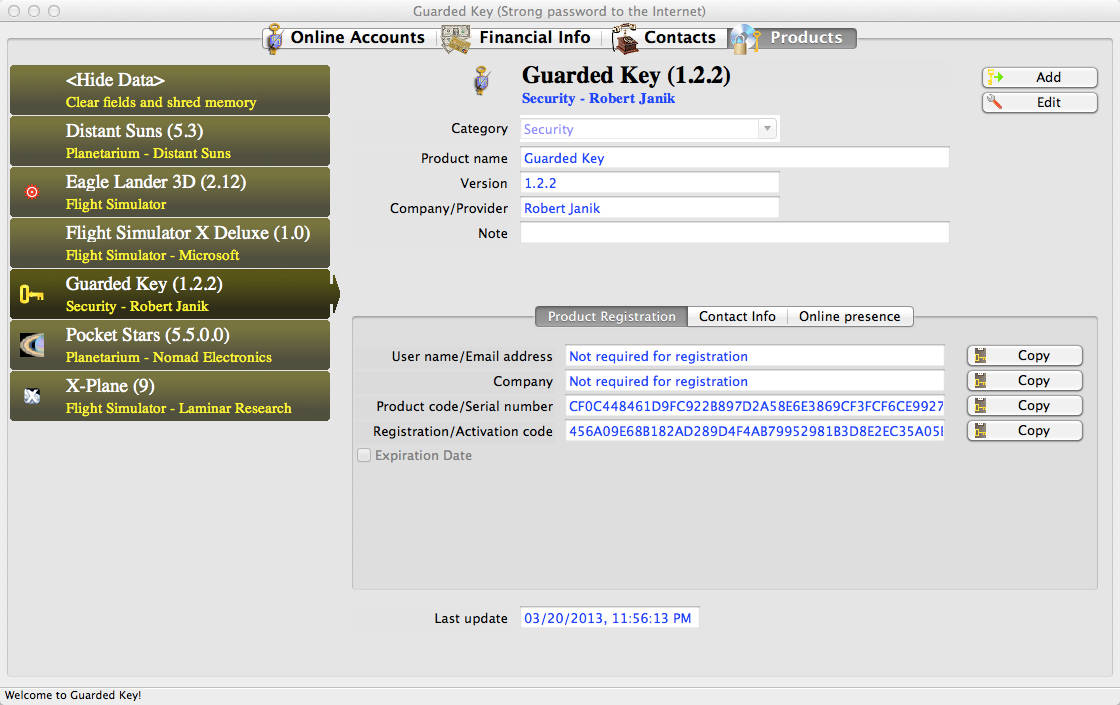Click the Edit button

1039,102
